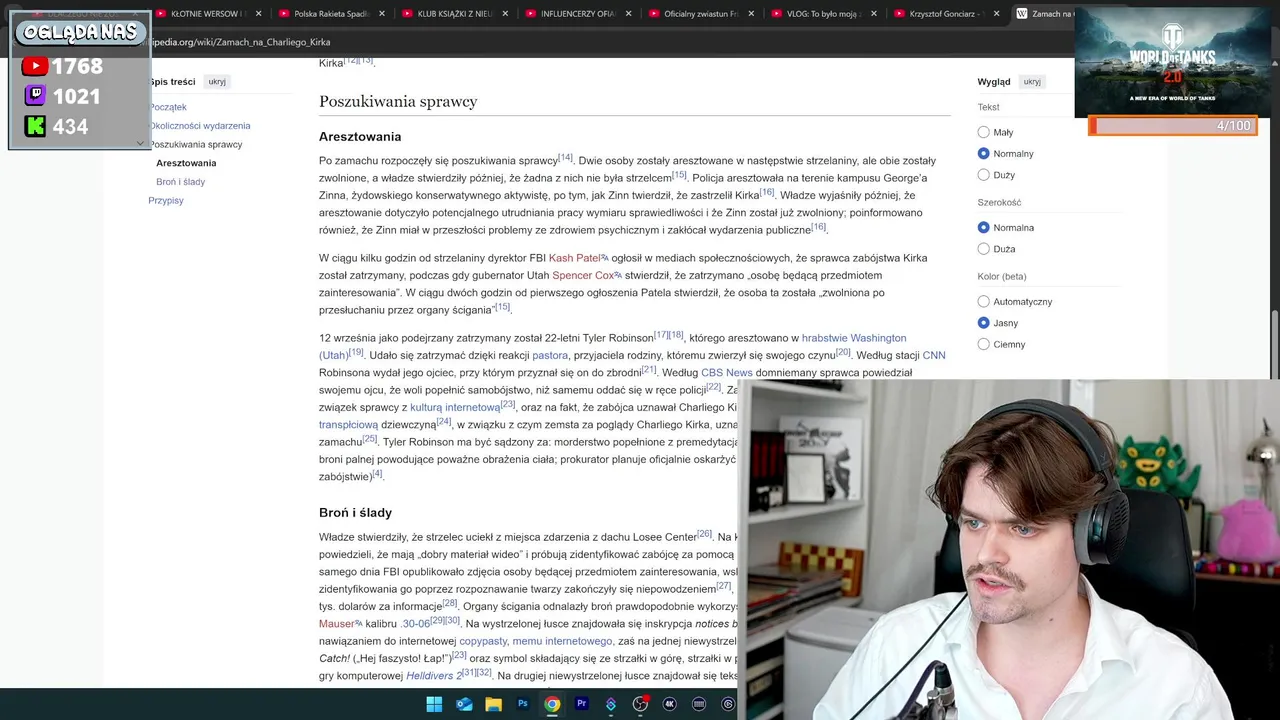Click the browser address bar URL
This screenshot has height=720, width=1280.
coord(240,42)
